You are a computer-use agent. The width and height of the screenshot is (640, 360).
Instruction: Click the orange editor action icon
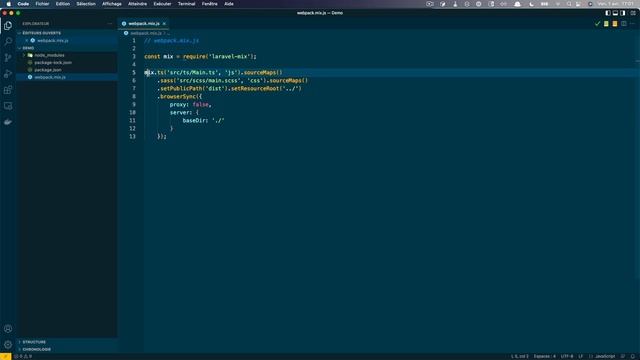point(615,24)
